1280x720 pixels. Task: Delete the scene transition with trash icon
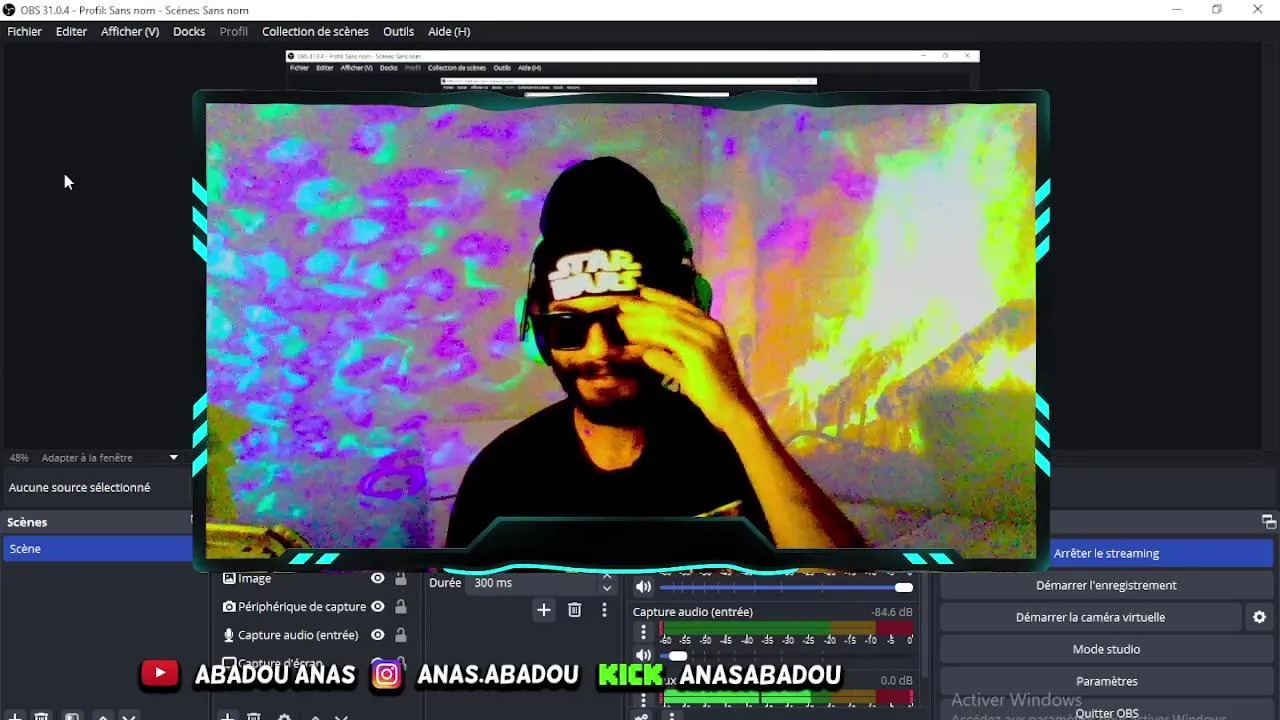point(574,610)
